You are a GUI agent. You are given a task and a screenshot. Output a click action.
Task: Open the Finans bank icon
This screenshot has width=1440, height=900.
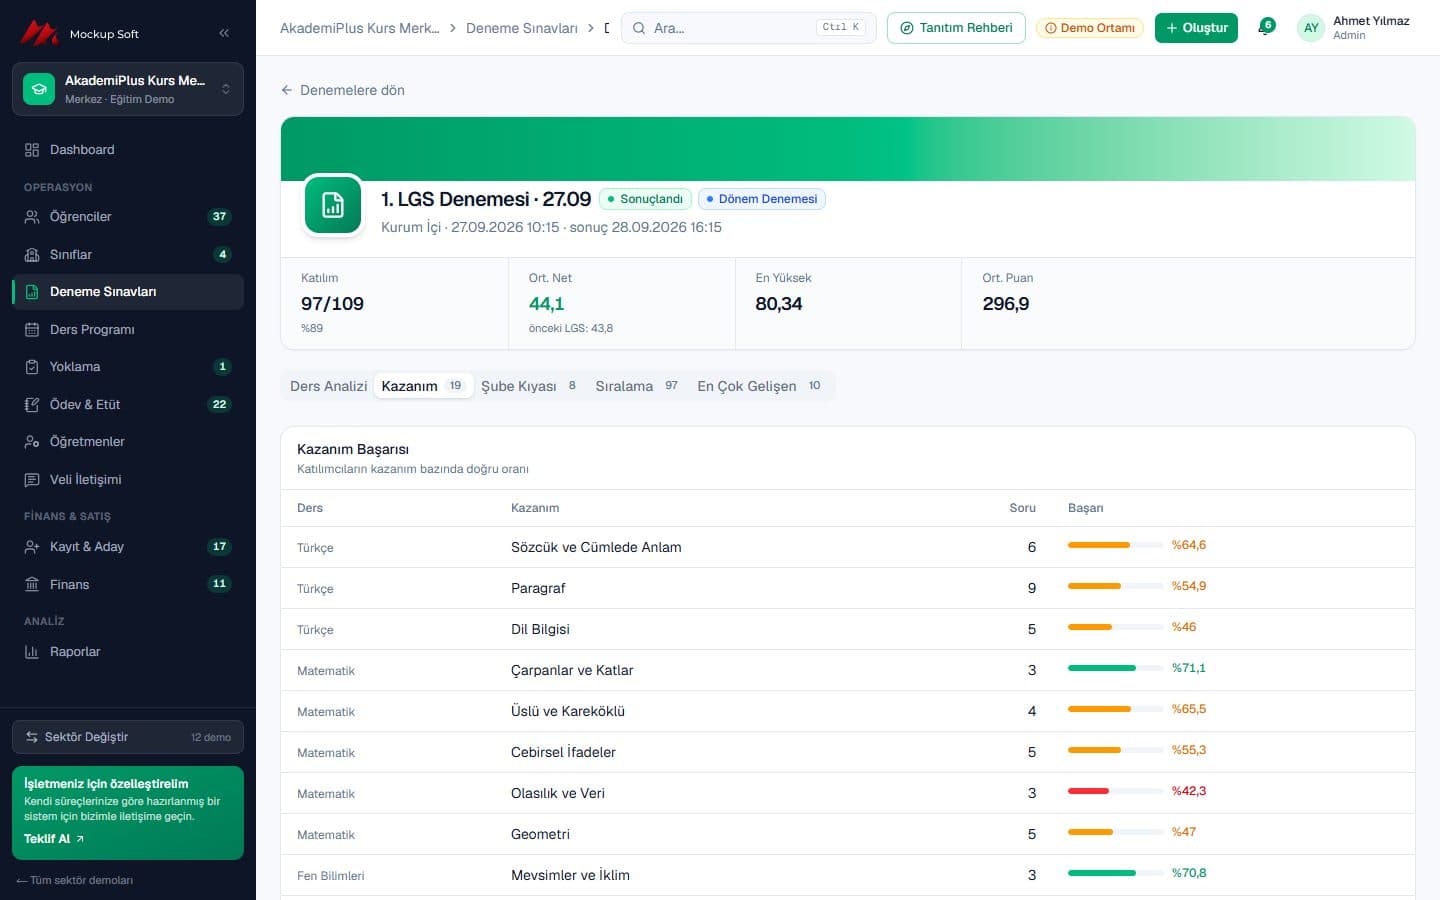point(32,585)
